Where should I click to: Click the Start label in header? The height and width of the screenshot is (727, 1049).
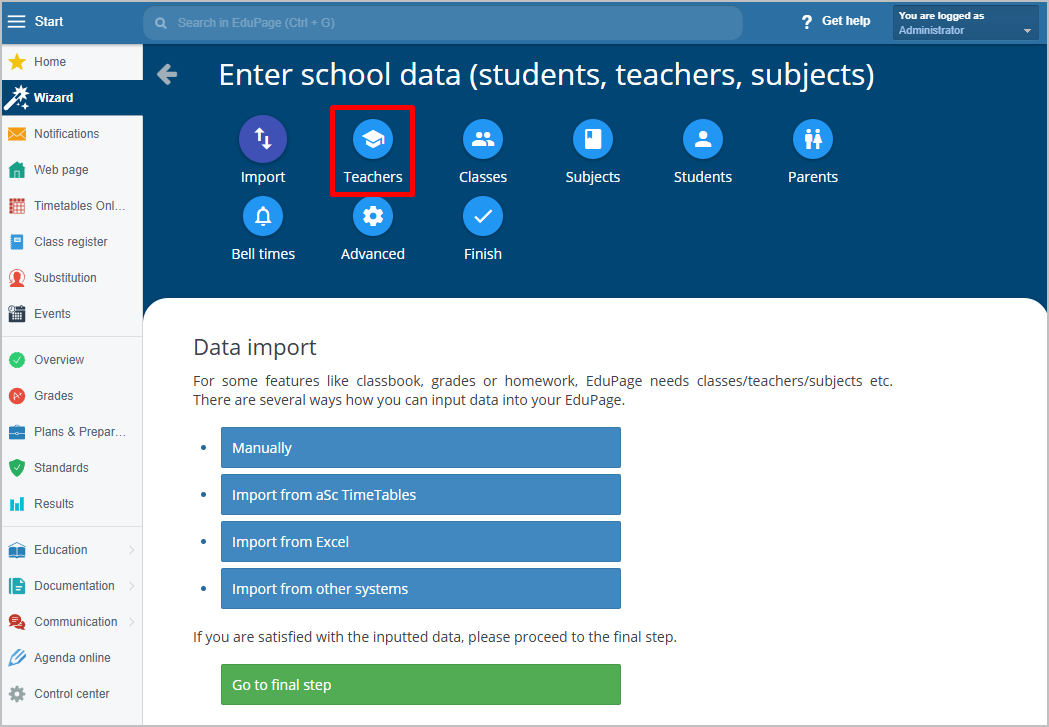(49, 21)
